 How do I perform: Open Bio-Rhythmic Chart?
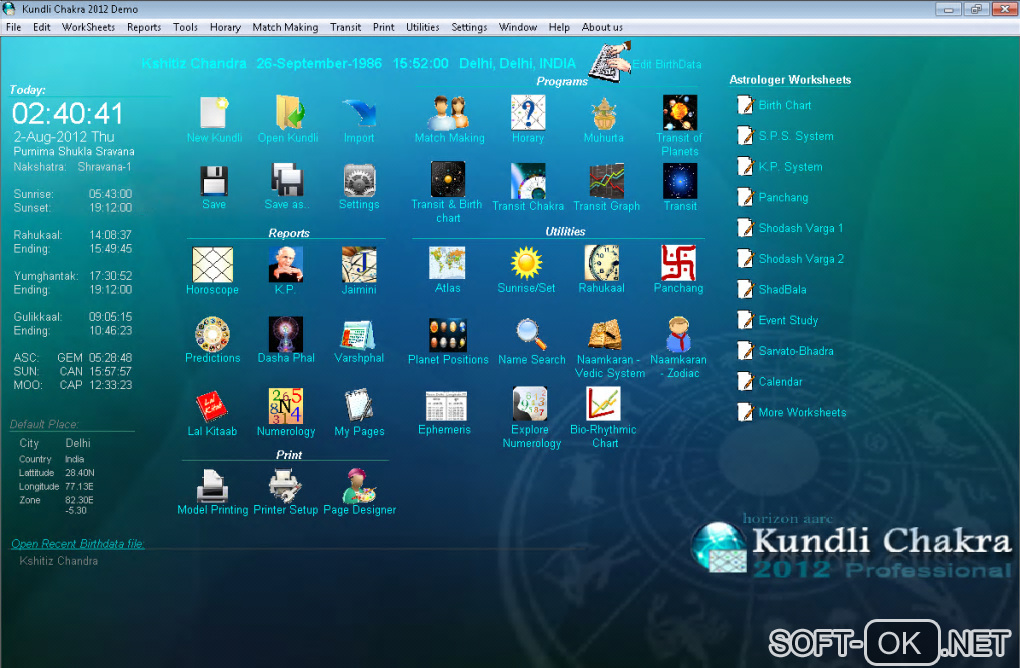tap(603, 403)
